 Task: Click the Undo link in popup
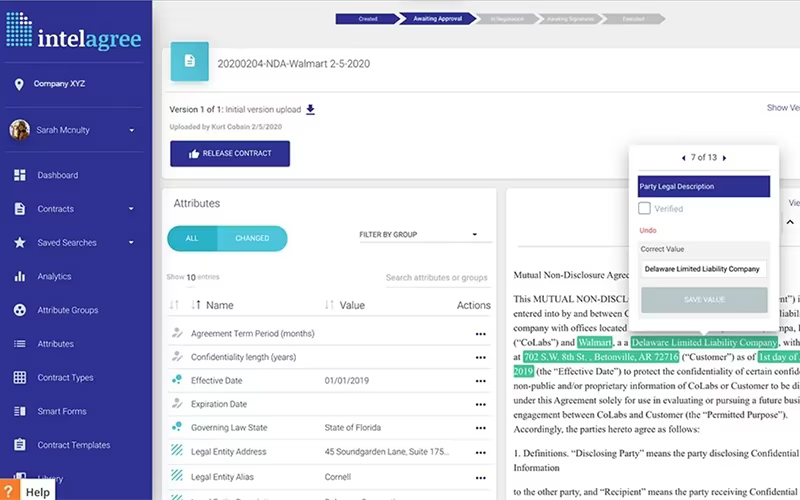(x=647, y=231)
